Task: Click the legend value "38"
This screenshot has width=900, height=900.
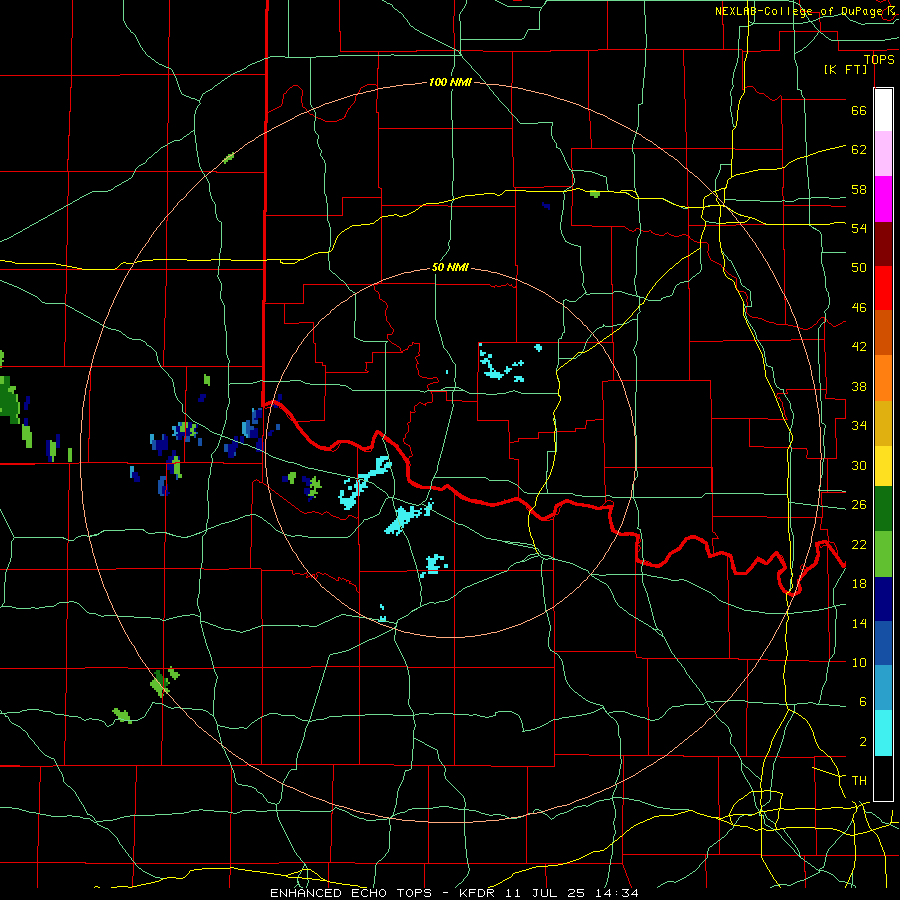Action: click(859, 386)
